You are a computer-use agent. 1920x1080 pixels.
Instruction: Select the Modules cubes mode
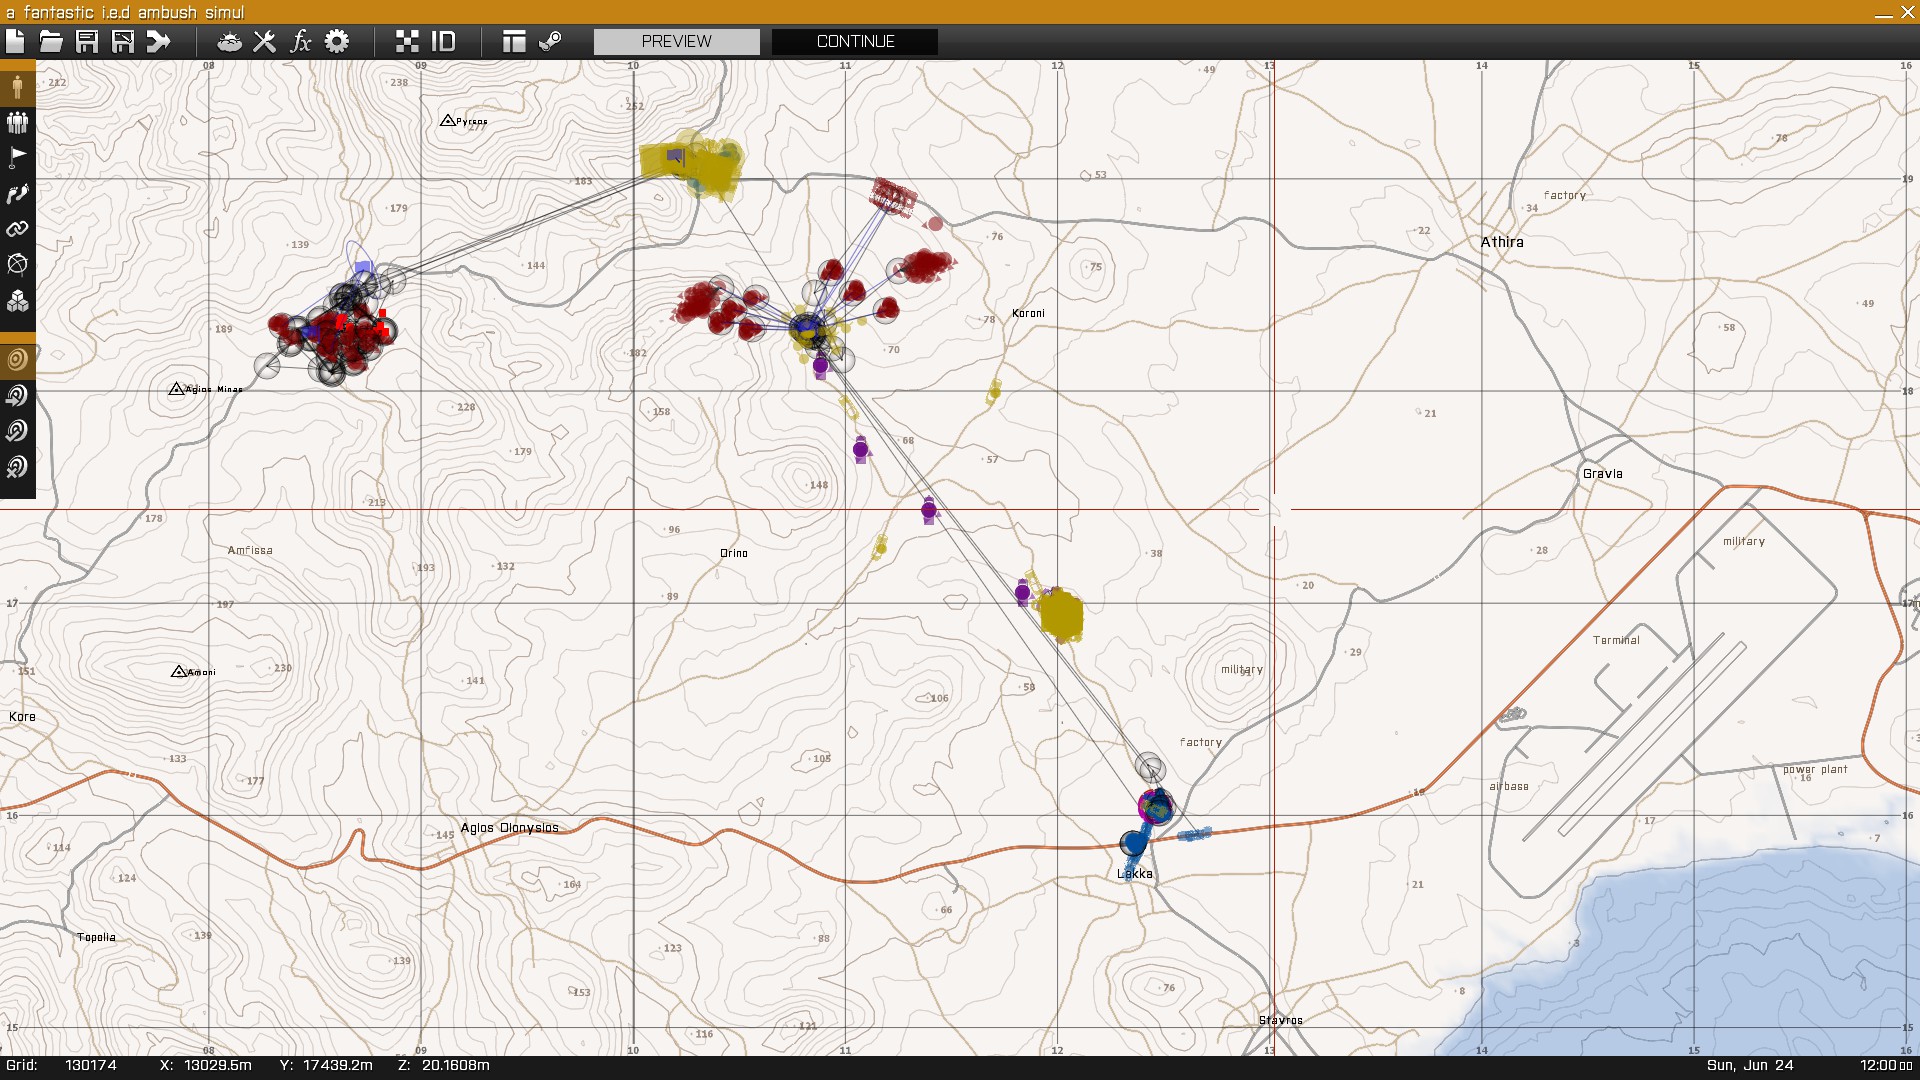point(17,301)
